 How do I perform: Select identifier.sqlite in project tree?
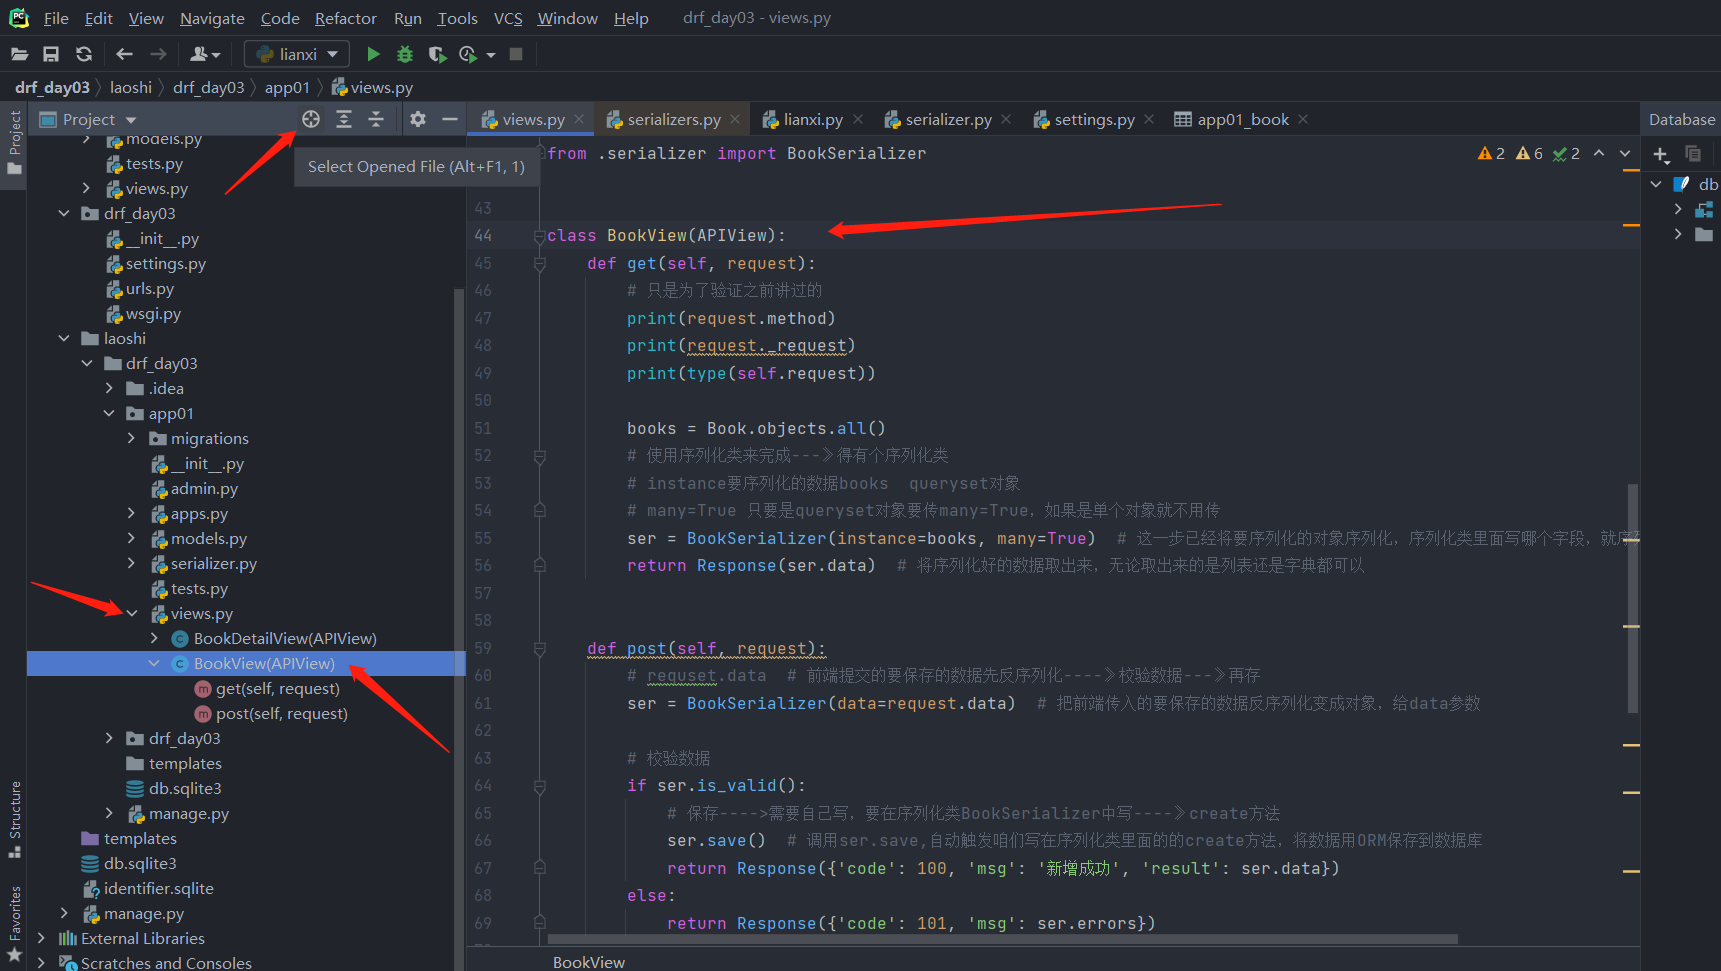pyautogui.click(x=159, y=888)
